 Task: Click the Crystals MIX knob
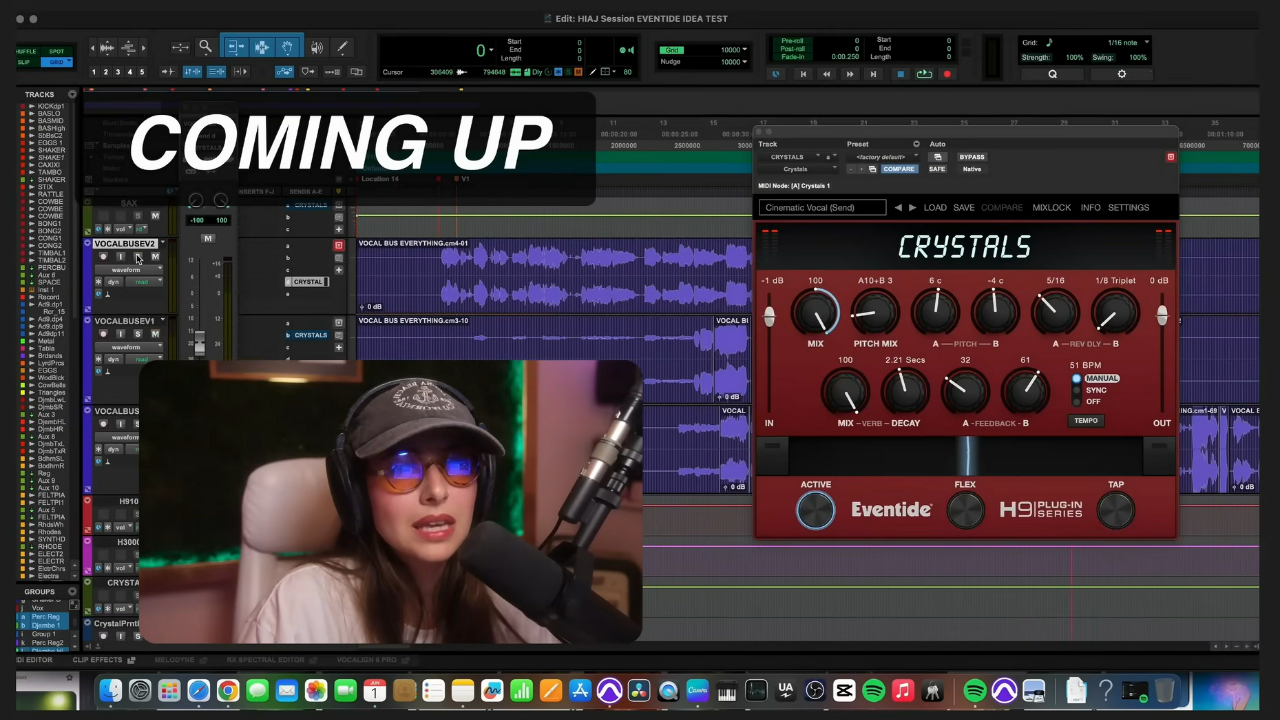pos(816,312)
